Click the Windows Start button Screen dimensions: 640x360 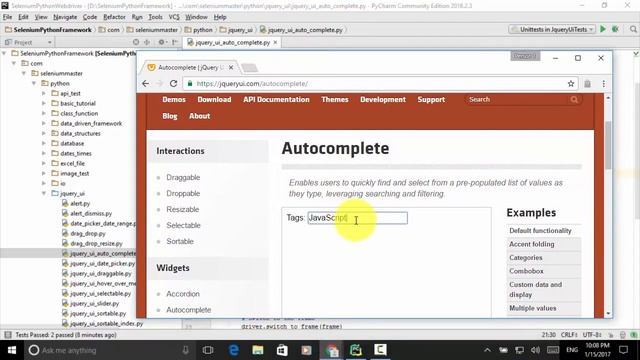pos(11,350)
